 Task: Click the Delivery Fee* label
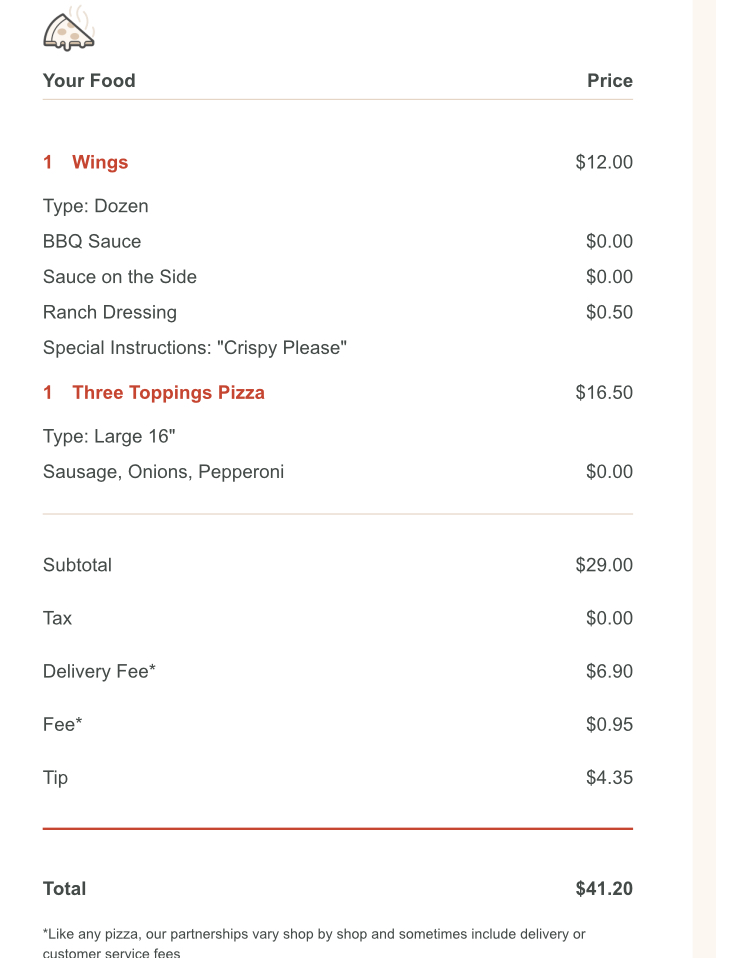tap(99, 671)
